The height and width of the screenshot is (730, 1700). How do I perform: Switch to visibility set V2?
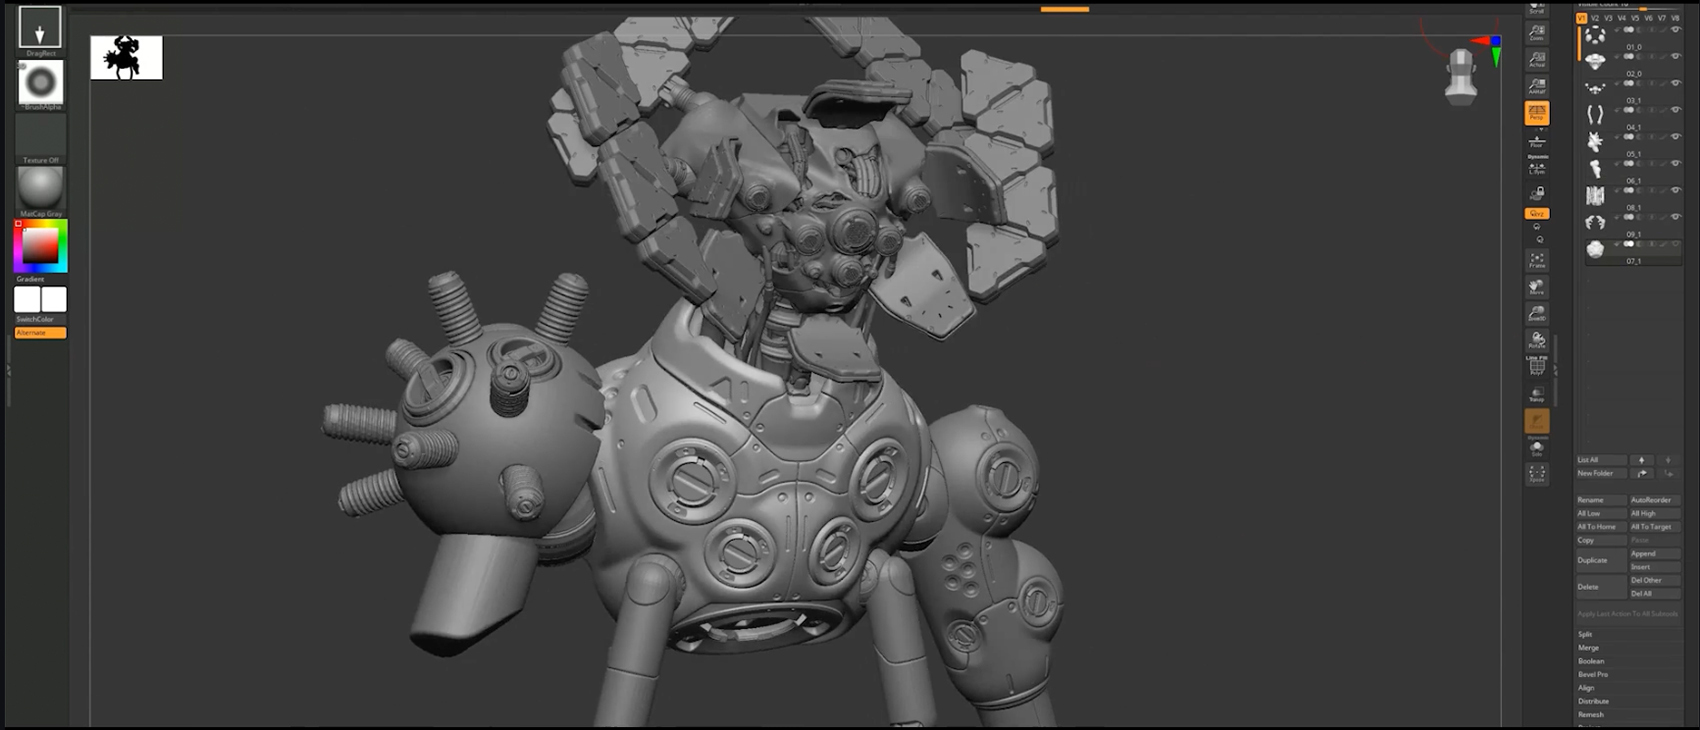1595,18
